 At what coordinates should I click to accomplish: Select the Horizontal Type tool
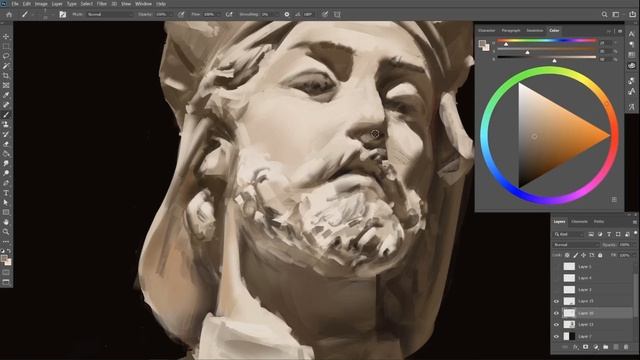coord(6,193)
